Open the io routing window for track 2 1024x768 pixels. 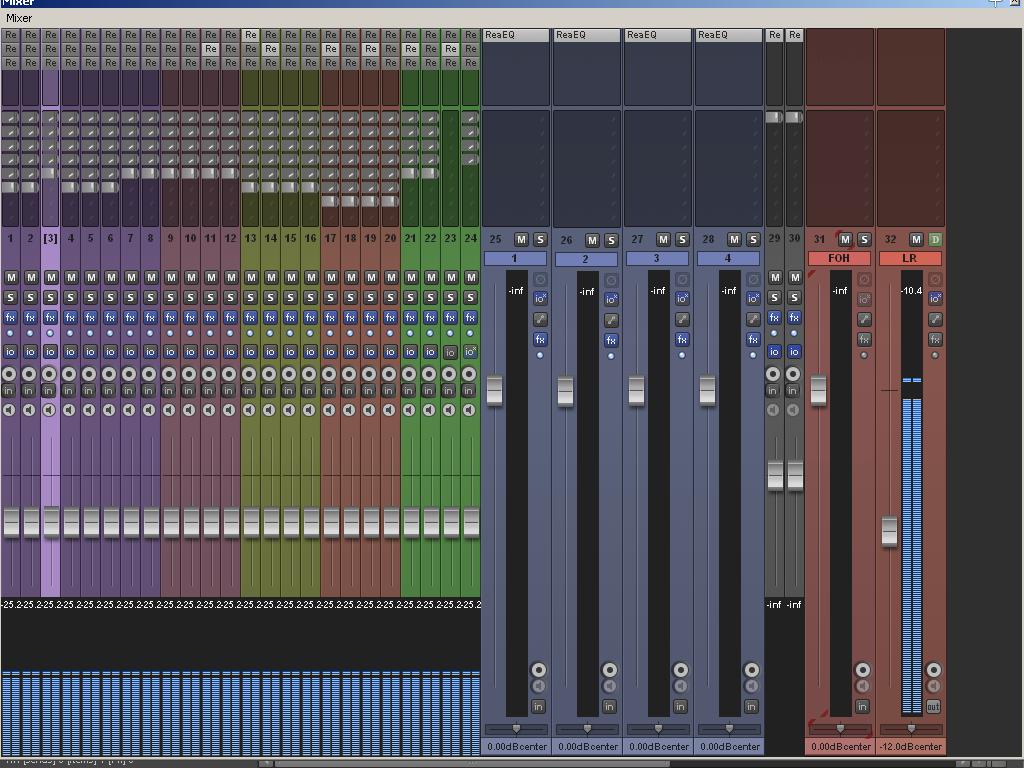(29, 352)
